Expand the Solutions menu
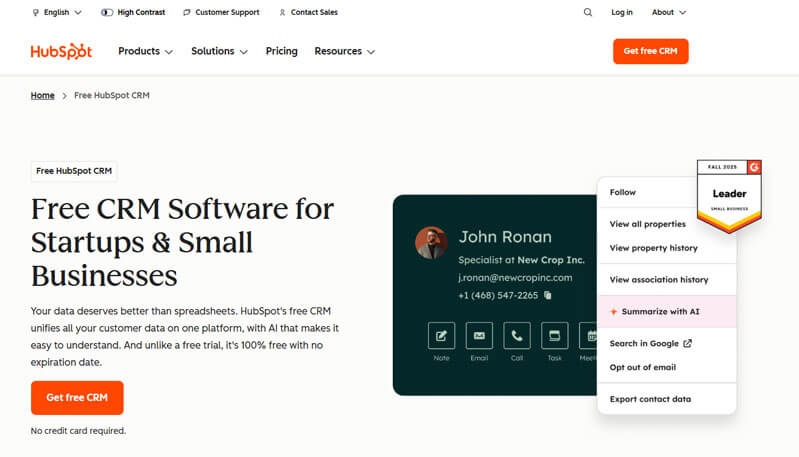This screenshot has width=799, height=457. click(x=219, y=51)
